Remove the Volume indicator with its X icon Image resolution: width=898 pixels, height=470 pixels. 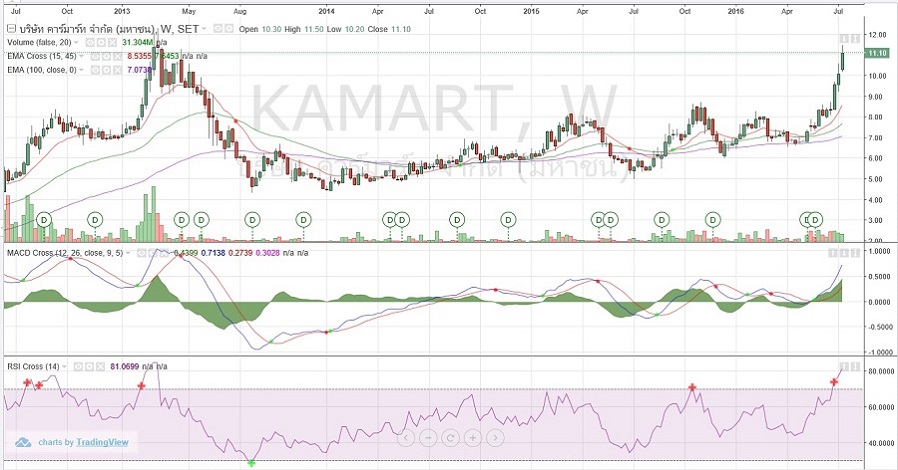112,42
